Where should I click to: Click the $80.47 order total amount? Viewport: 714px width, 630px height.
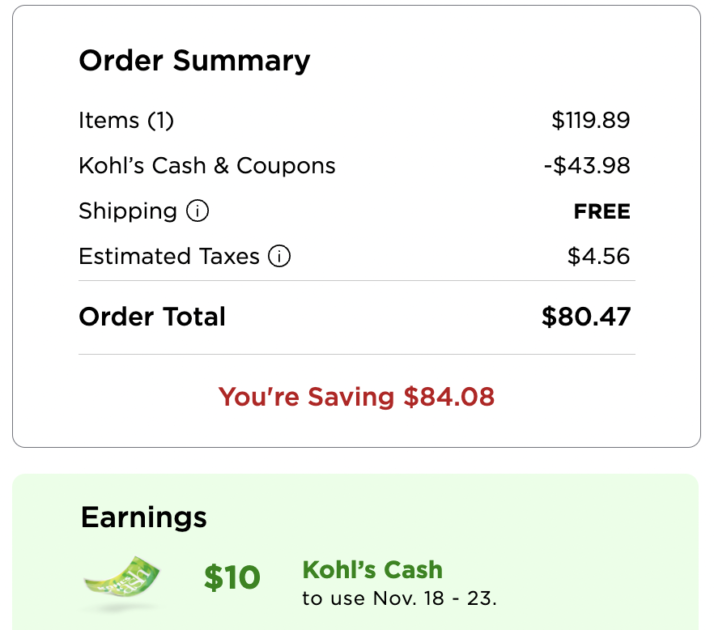coord(585,317)
